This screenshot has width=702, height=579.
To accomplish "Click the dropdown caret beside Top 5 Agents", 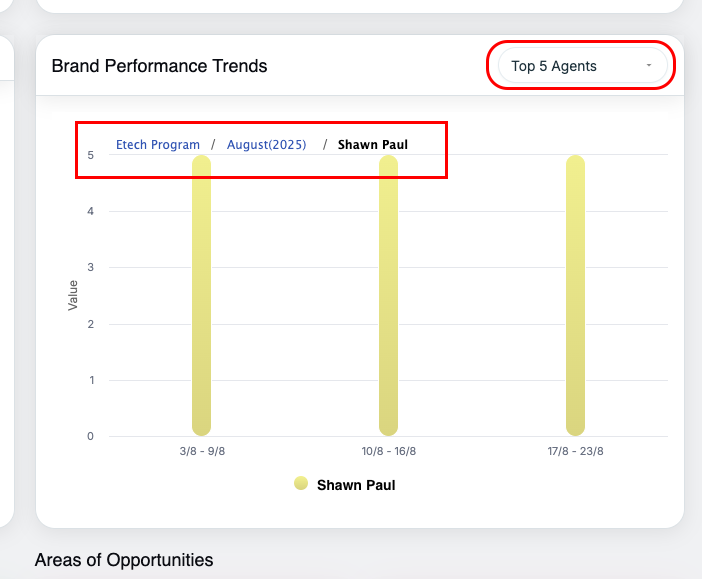I will (x=649, y=66).
